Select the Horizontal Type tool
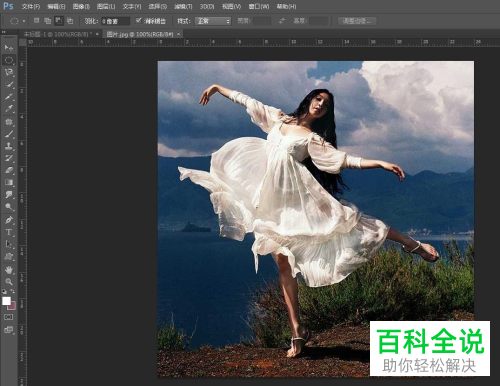Viewport: 500px width, 386px height. (x=9, y=232)
